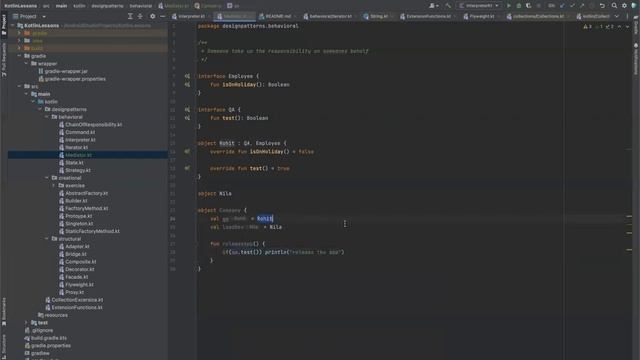640x360 pixels.
Task: Click override gutter icon beside isOnHoliday() = false
Action: pos(187,151)
